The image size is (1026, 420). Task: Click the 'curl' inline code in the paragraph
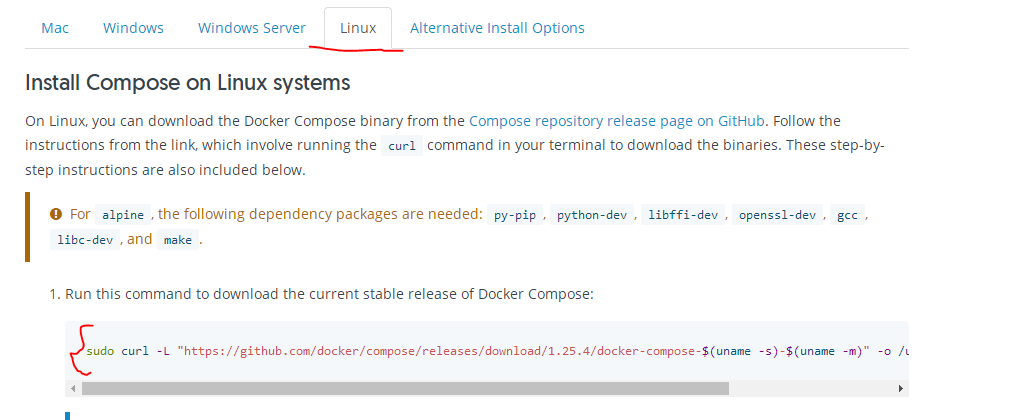pos(402,146)
